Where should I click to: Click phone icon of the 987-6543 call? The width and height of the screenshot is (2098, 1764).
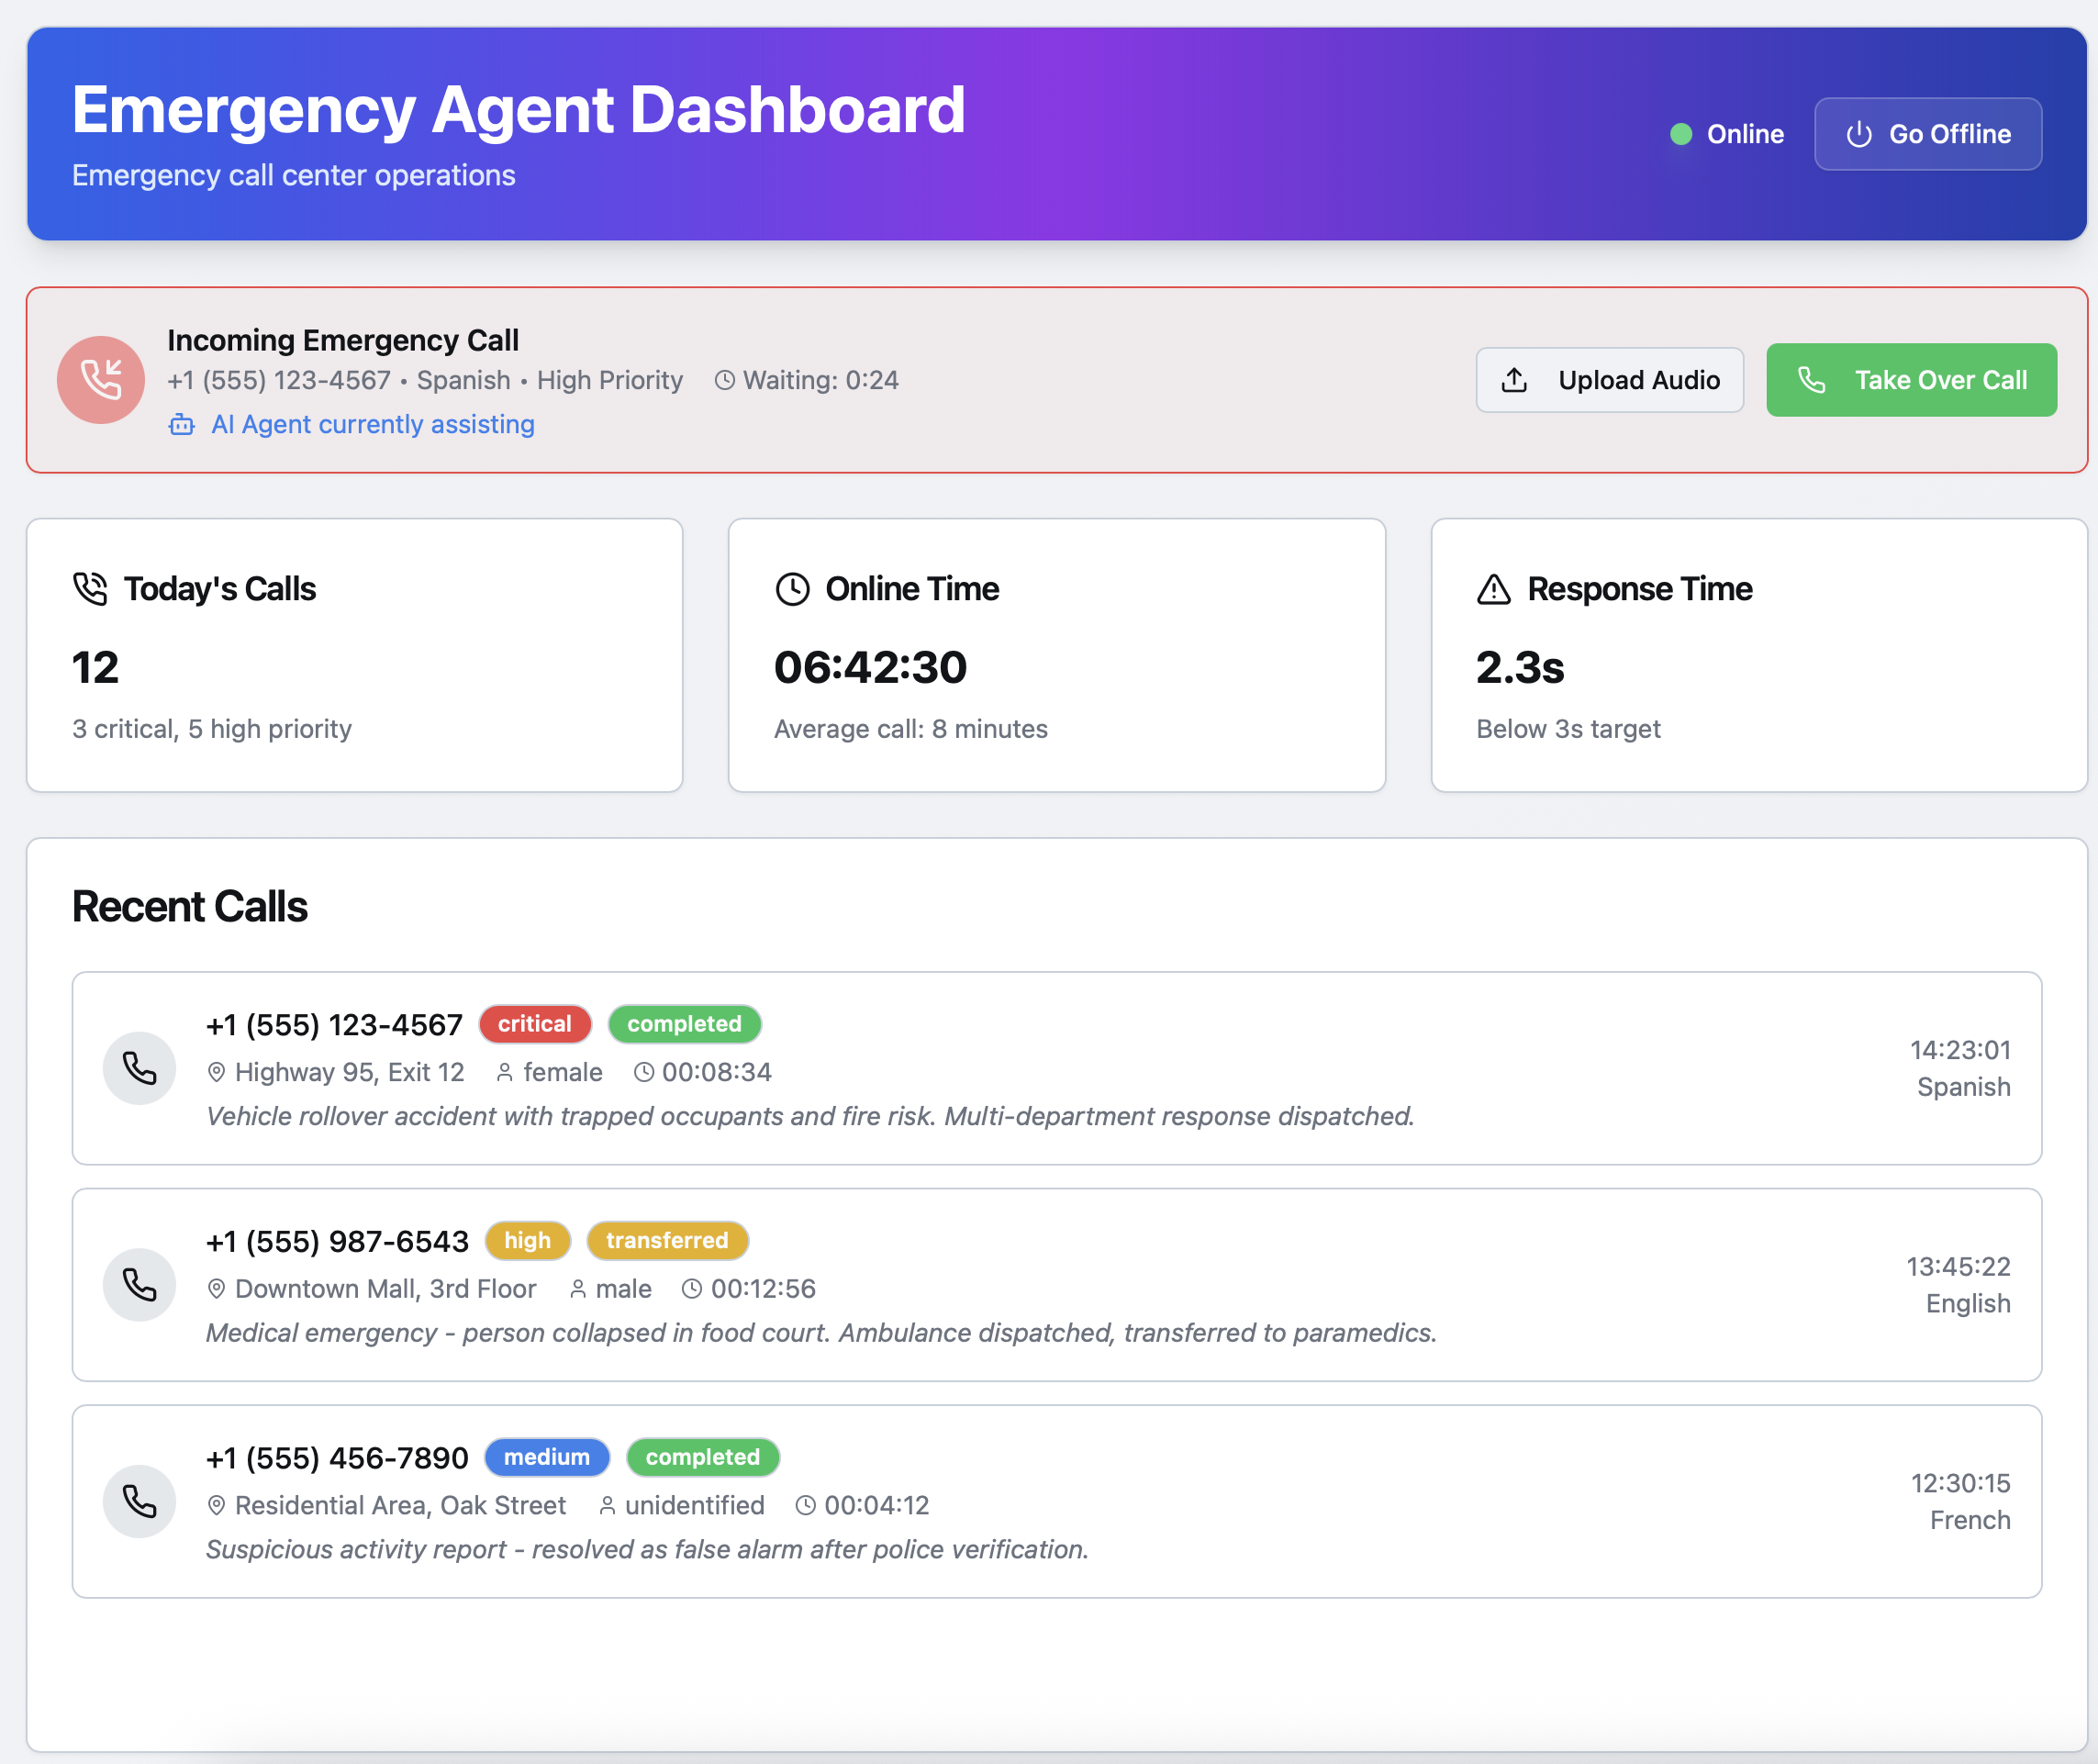click(x=139, y=1285)
